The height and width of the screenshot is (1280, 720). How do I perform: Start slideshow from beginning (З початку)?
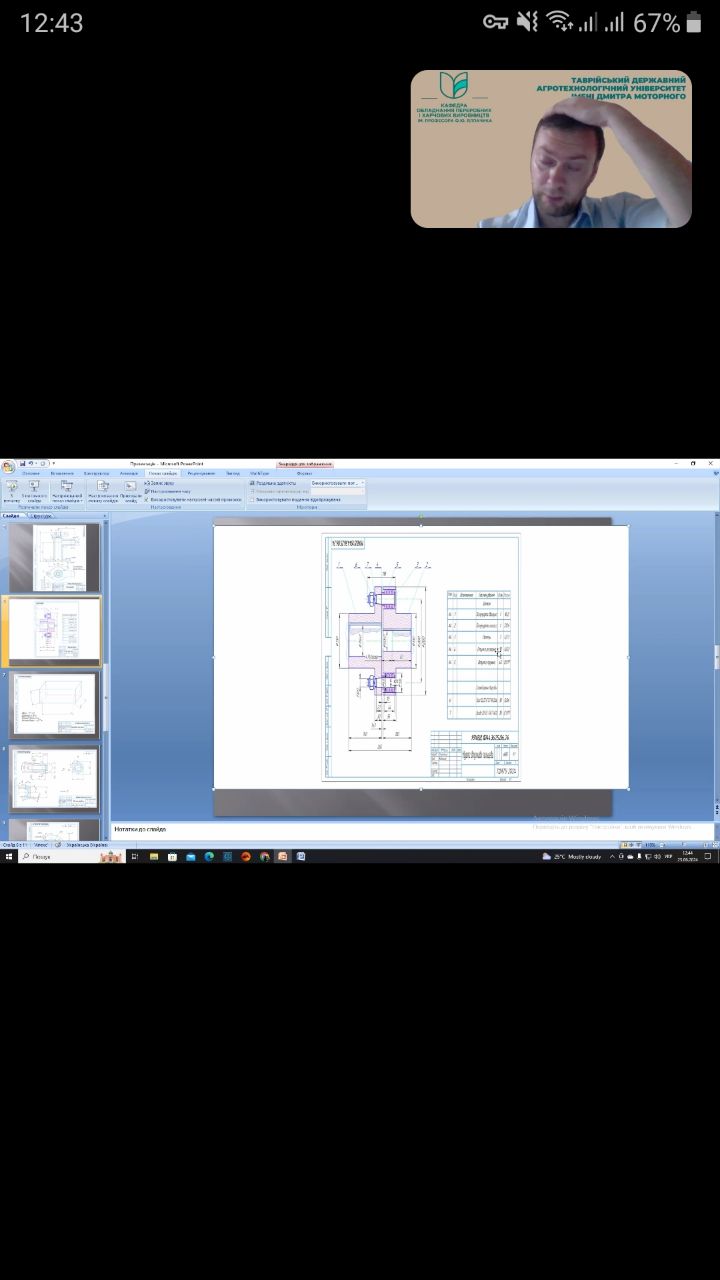pyautogui.click(x=11, y=491)
